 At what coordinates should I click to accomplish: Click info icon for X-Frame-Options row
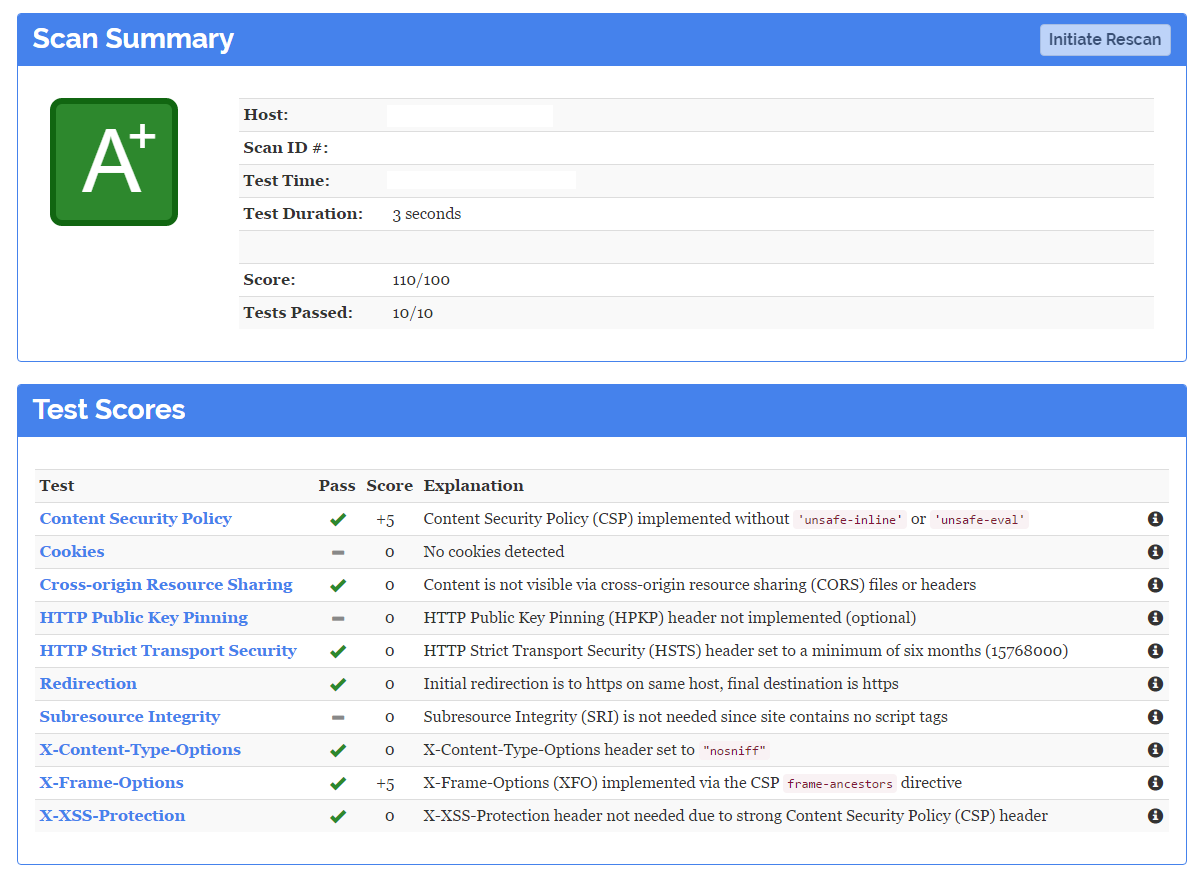(1155, 782)
